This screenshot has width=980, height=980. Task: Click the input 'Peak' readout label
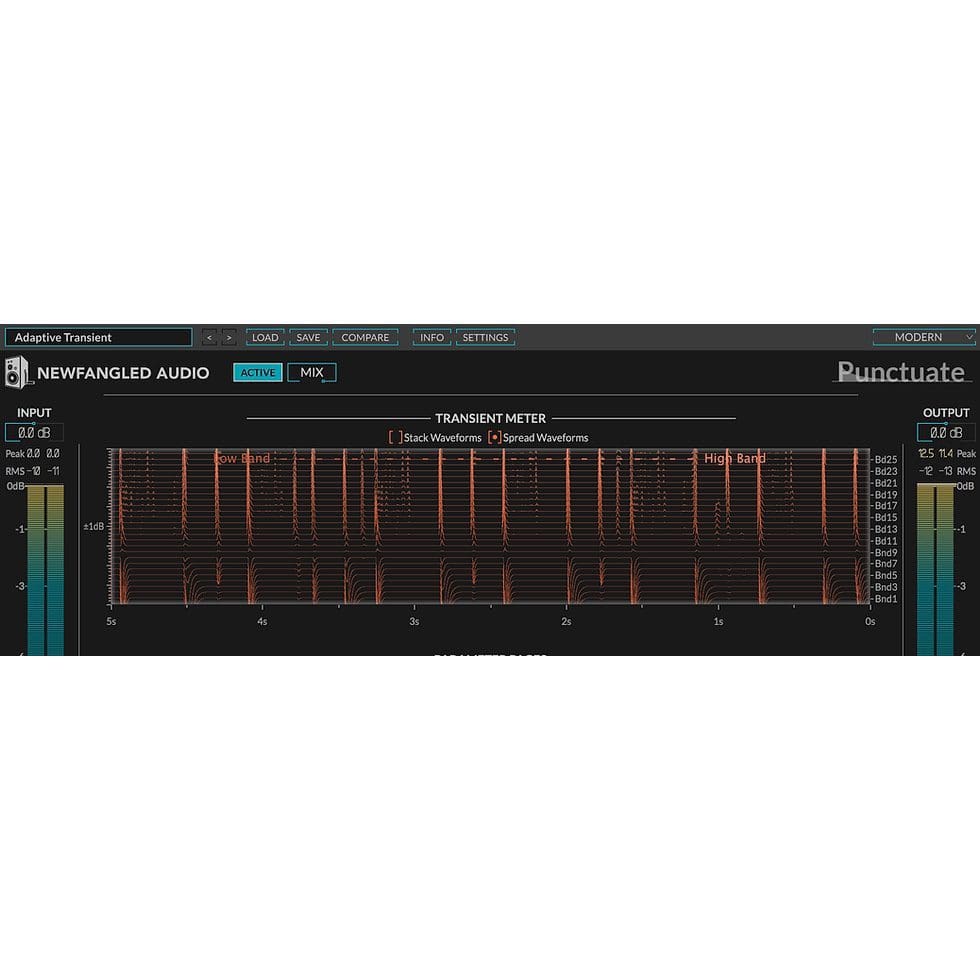click(14, 454)
